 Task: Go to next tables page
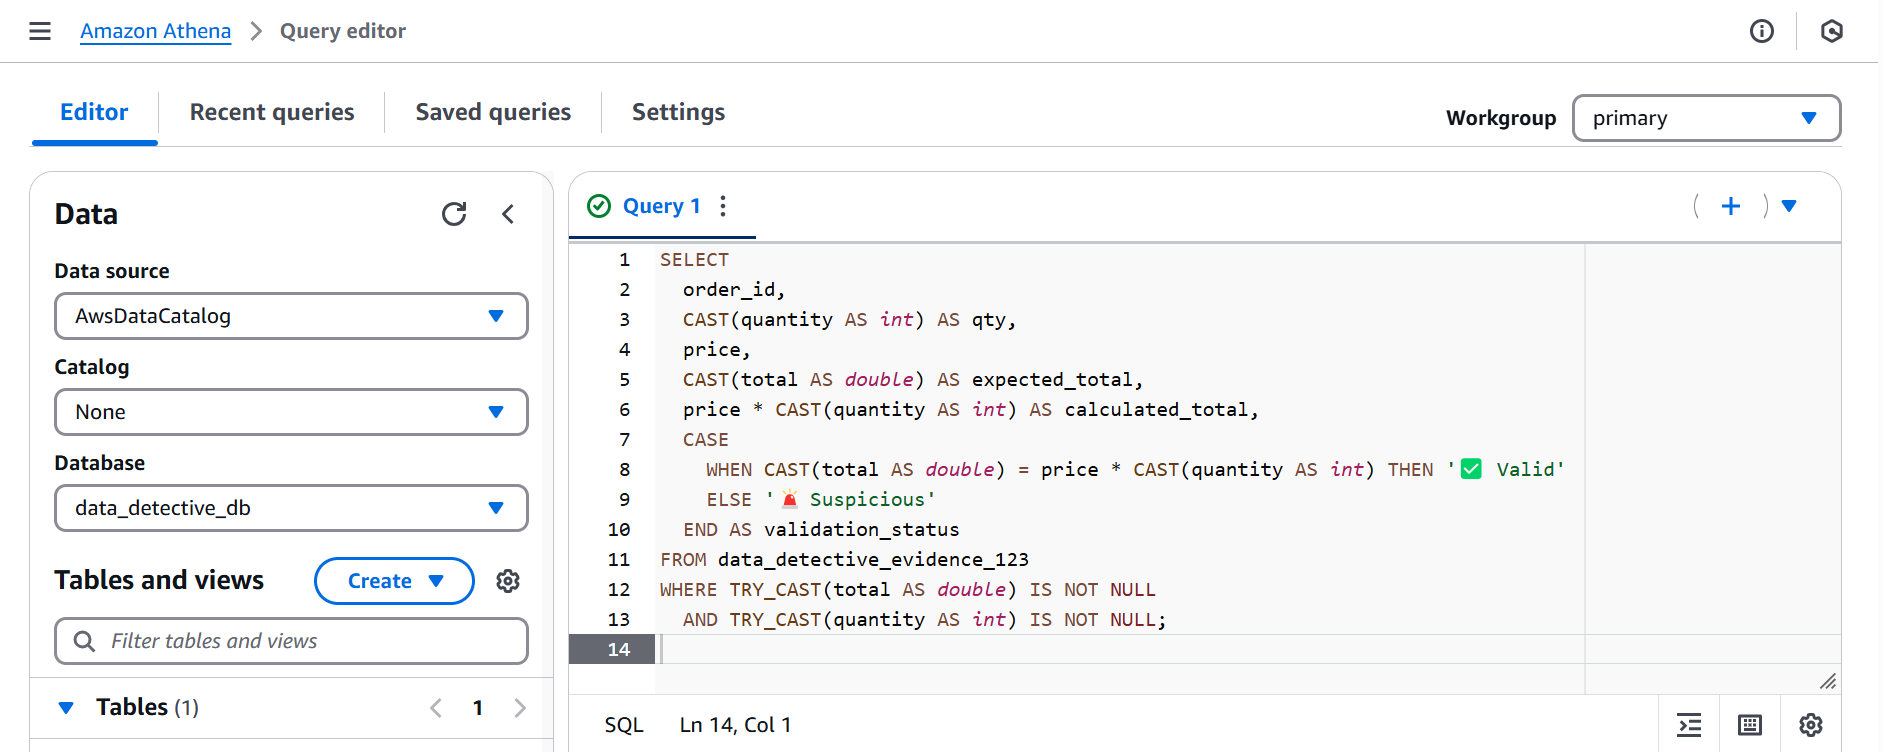[x=520, y=708]
